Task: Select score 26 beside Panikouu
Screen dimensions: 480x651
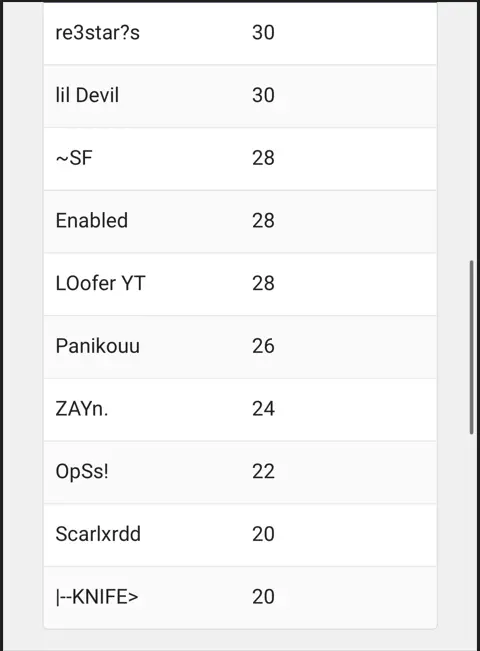Action: click(x=263, y=346)
